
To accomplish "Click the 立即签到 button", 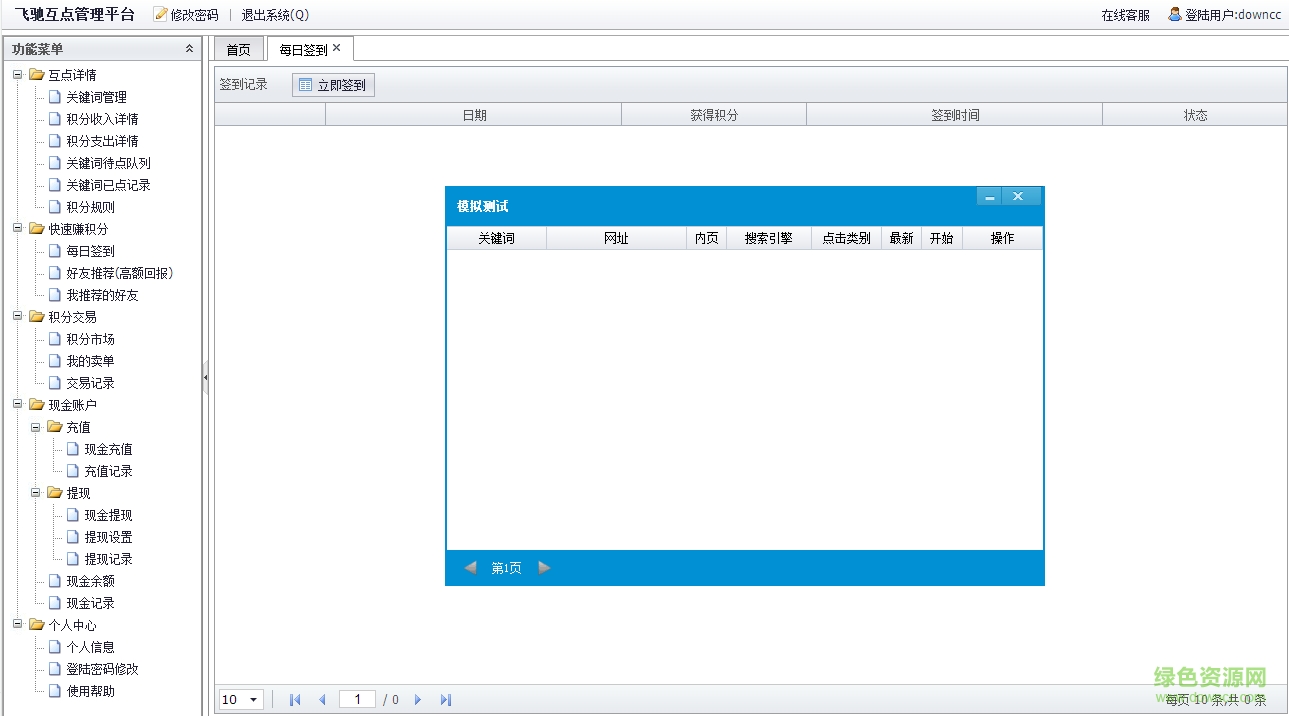I will (333, 85).
